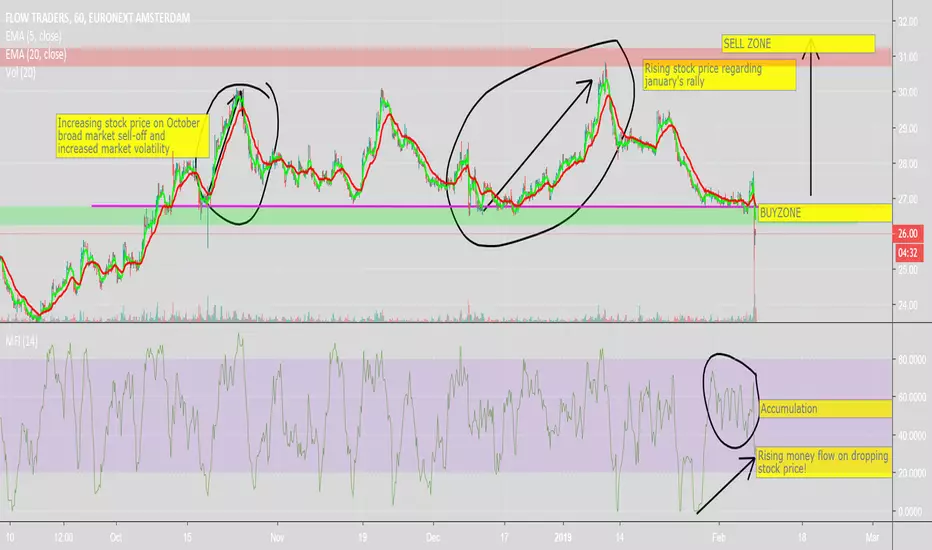This screenshot has height=550, width=932.
Task: Click the 25.00 price axis label
Action: (908, 270)
